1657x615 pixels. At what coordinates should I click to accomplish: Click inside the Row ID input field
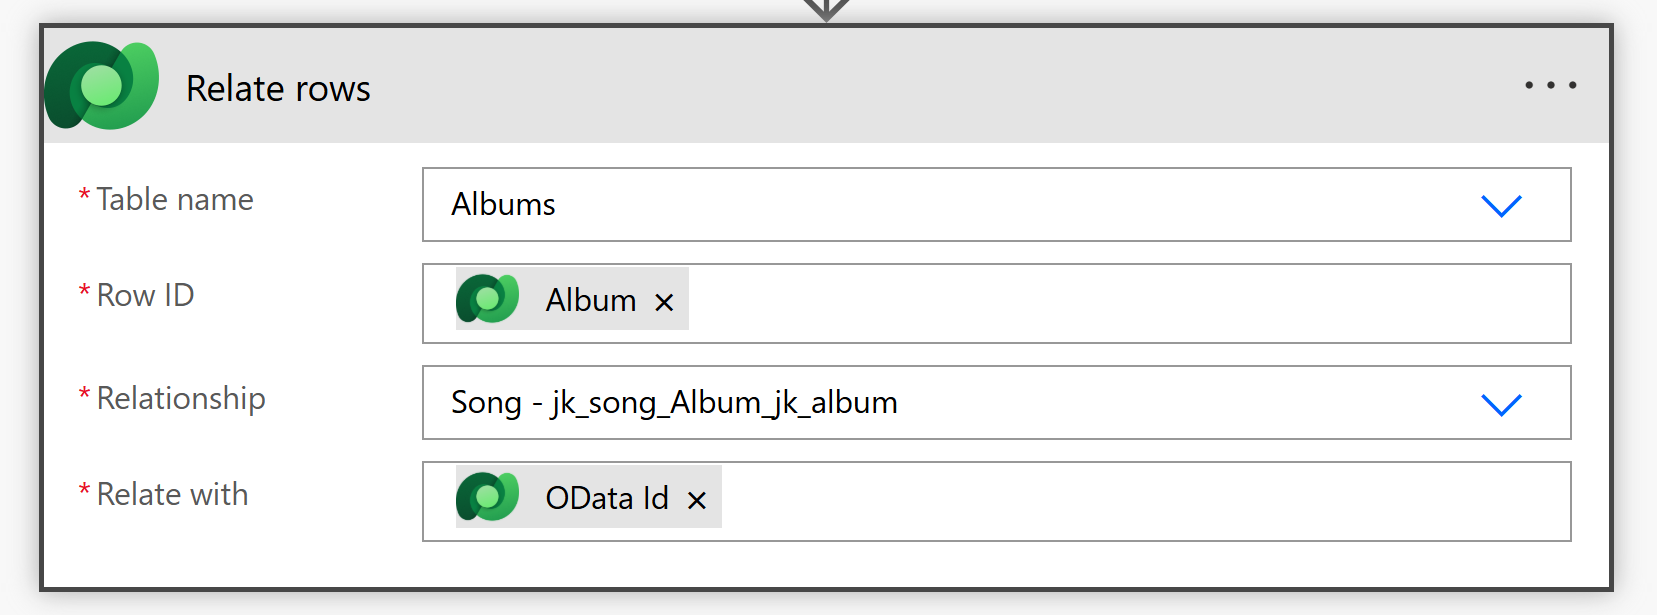point(1100,304)
